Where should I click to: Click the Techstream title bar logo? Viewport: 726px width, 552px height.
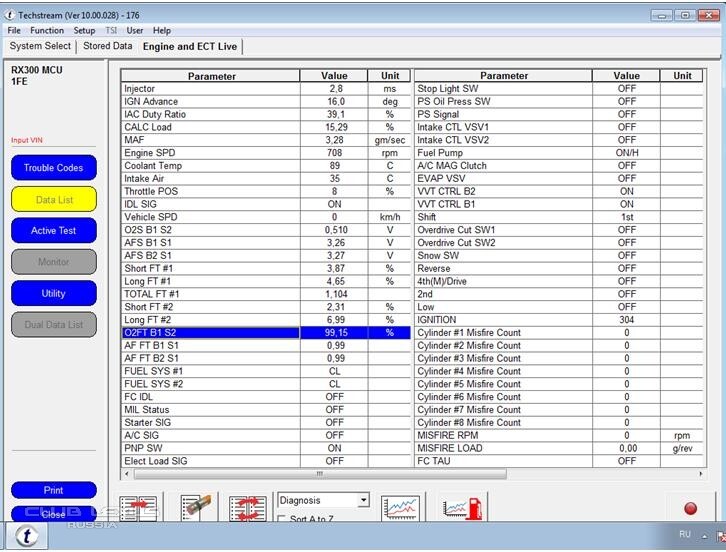click(x=10, y=15)
